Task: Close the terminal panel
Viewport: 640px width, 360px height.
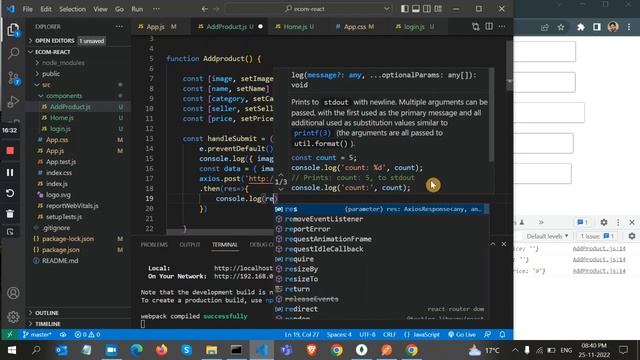Action: (x=504, y=244)
